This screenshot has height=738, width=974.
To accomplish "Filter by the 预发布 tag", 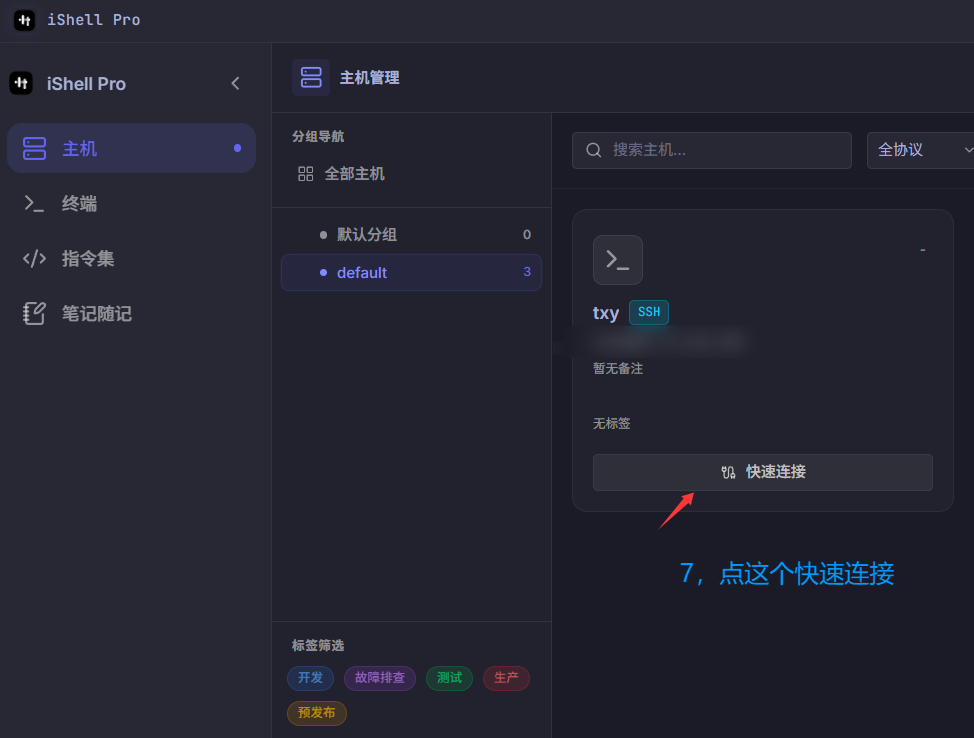I will pos(317,713).
